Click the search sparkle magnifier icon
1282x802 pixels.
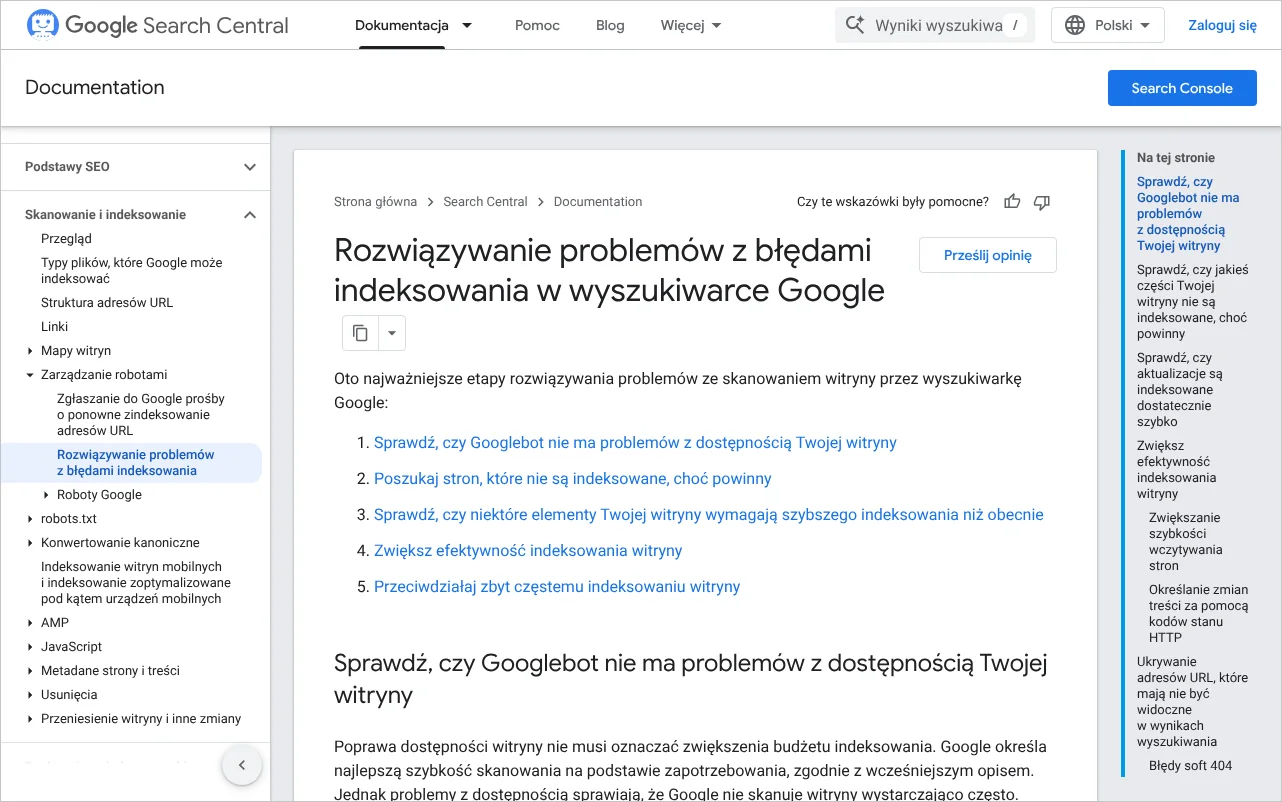coord(855,25)
